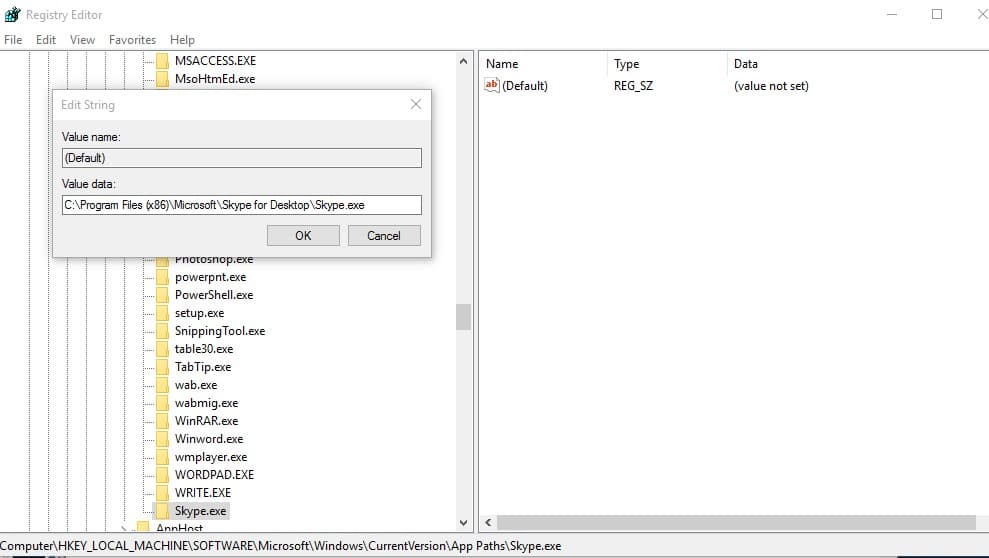Close the Edit String dialog with X

coord(416,104)
